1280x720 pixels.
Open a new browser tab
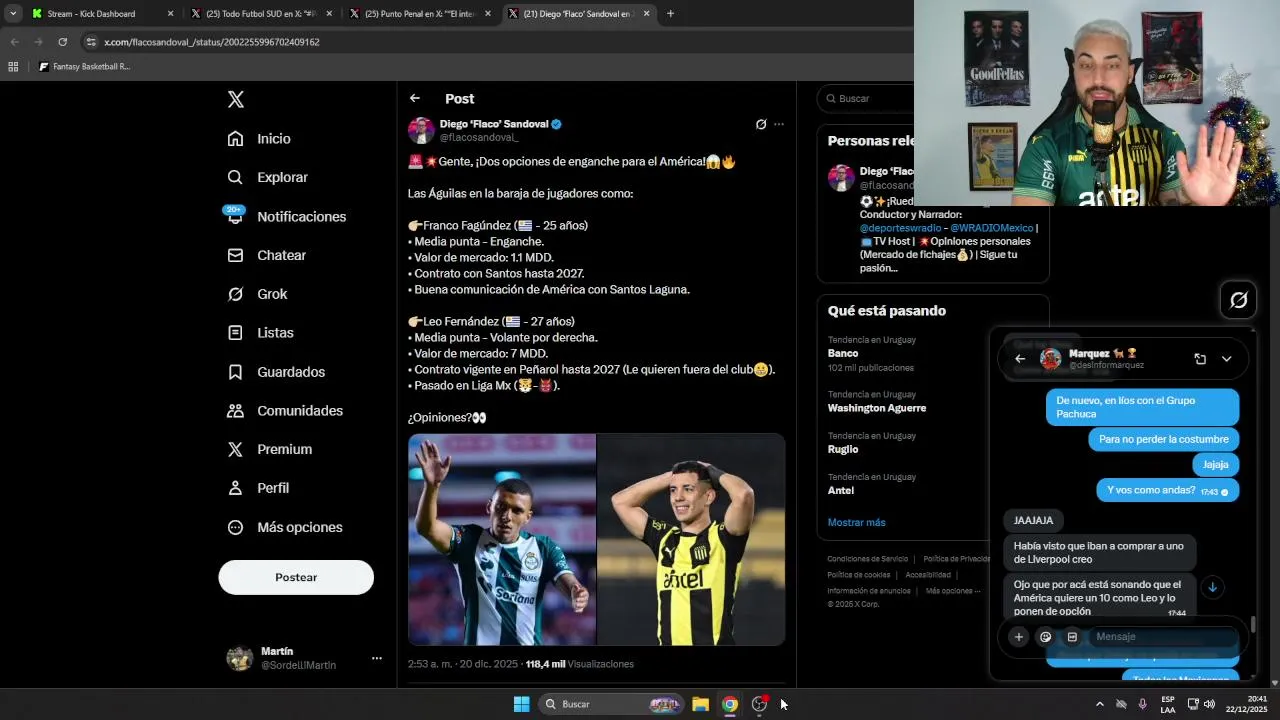[670, 14]
